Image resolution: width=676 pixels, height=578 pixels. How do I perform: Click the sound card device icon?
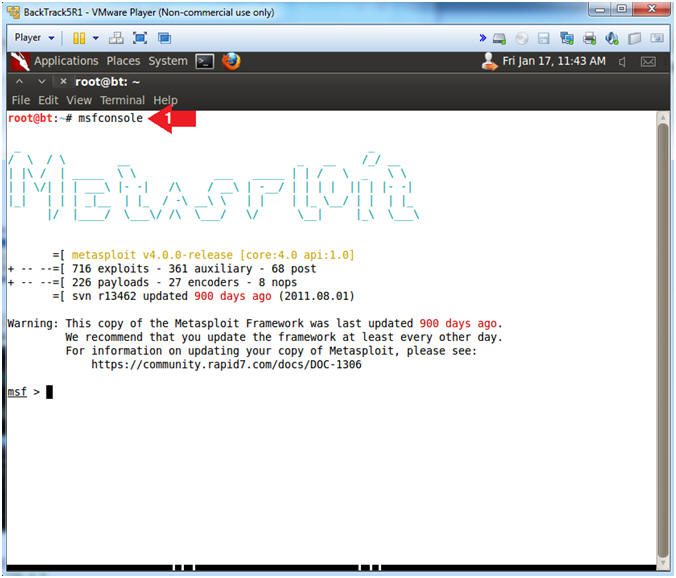pos(612,39)
